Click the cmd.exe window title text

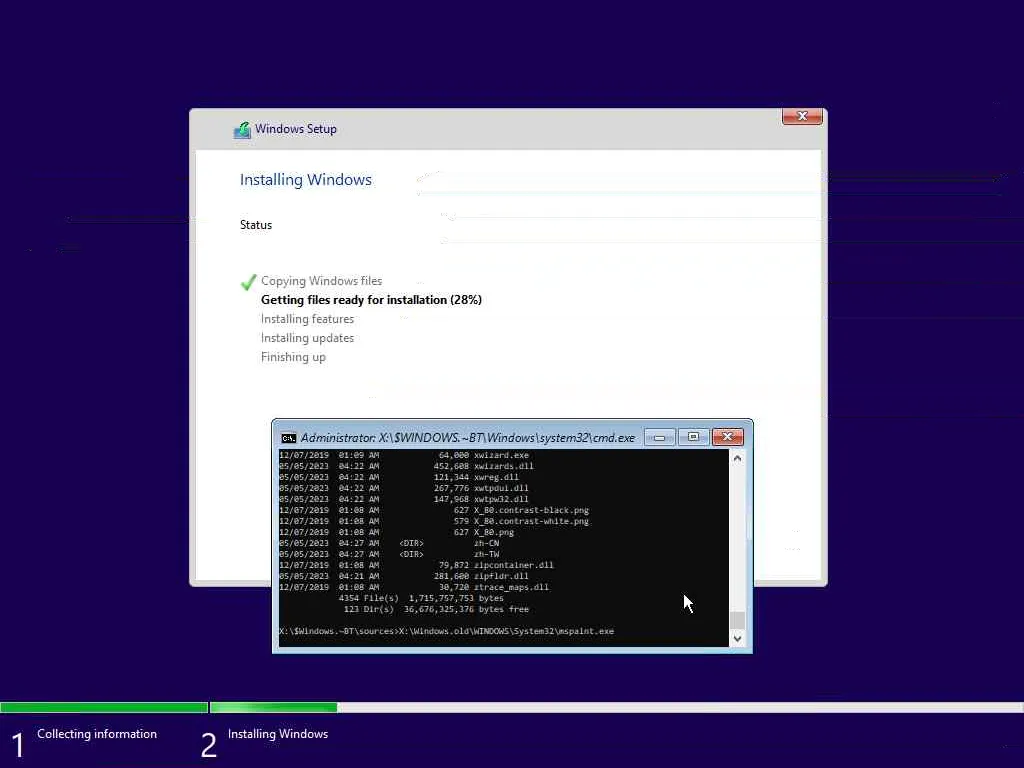pos(468,438)
